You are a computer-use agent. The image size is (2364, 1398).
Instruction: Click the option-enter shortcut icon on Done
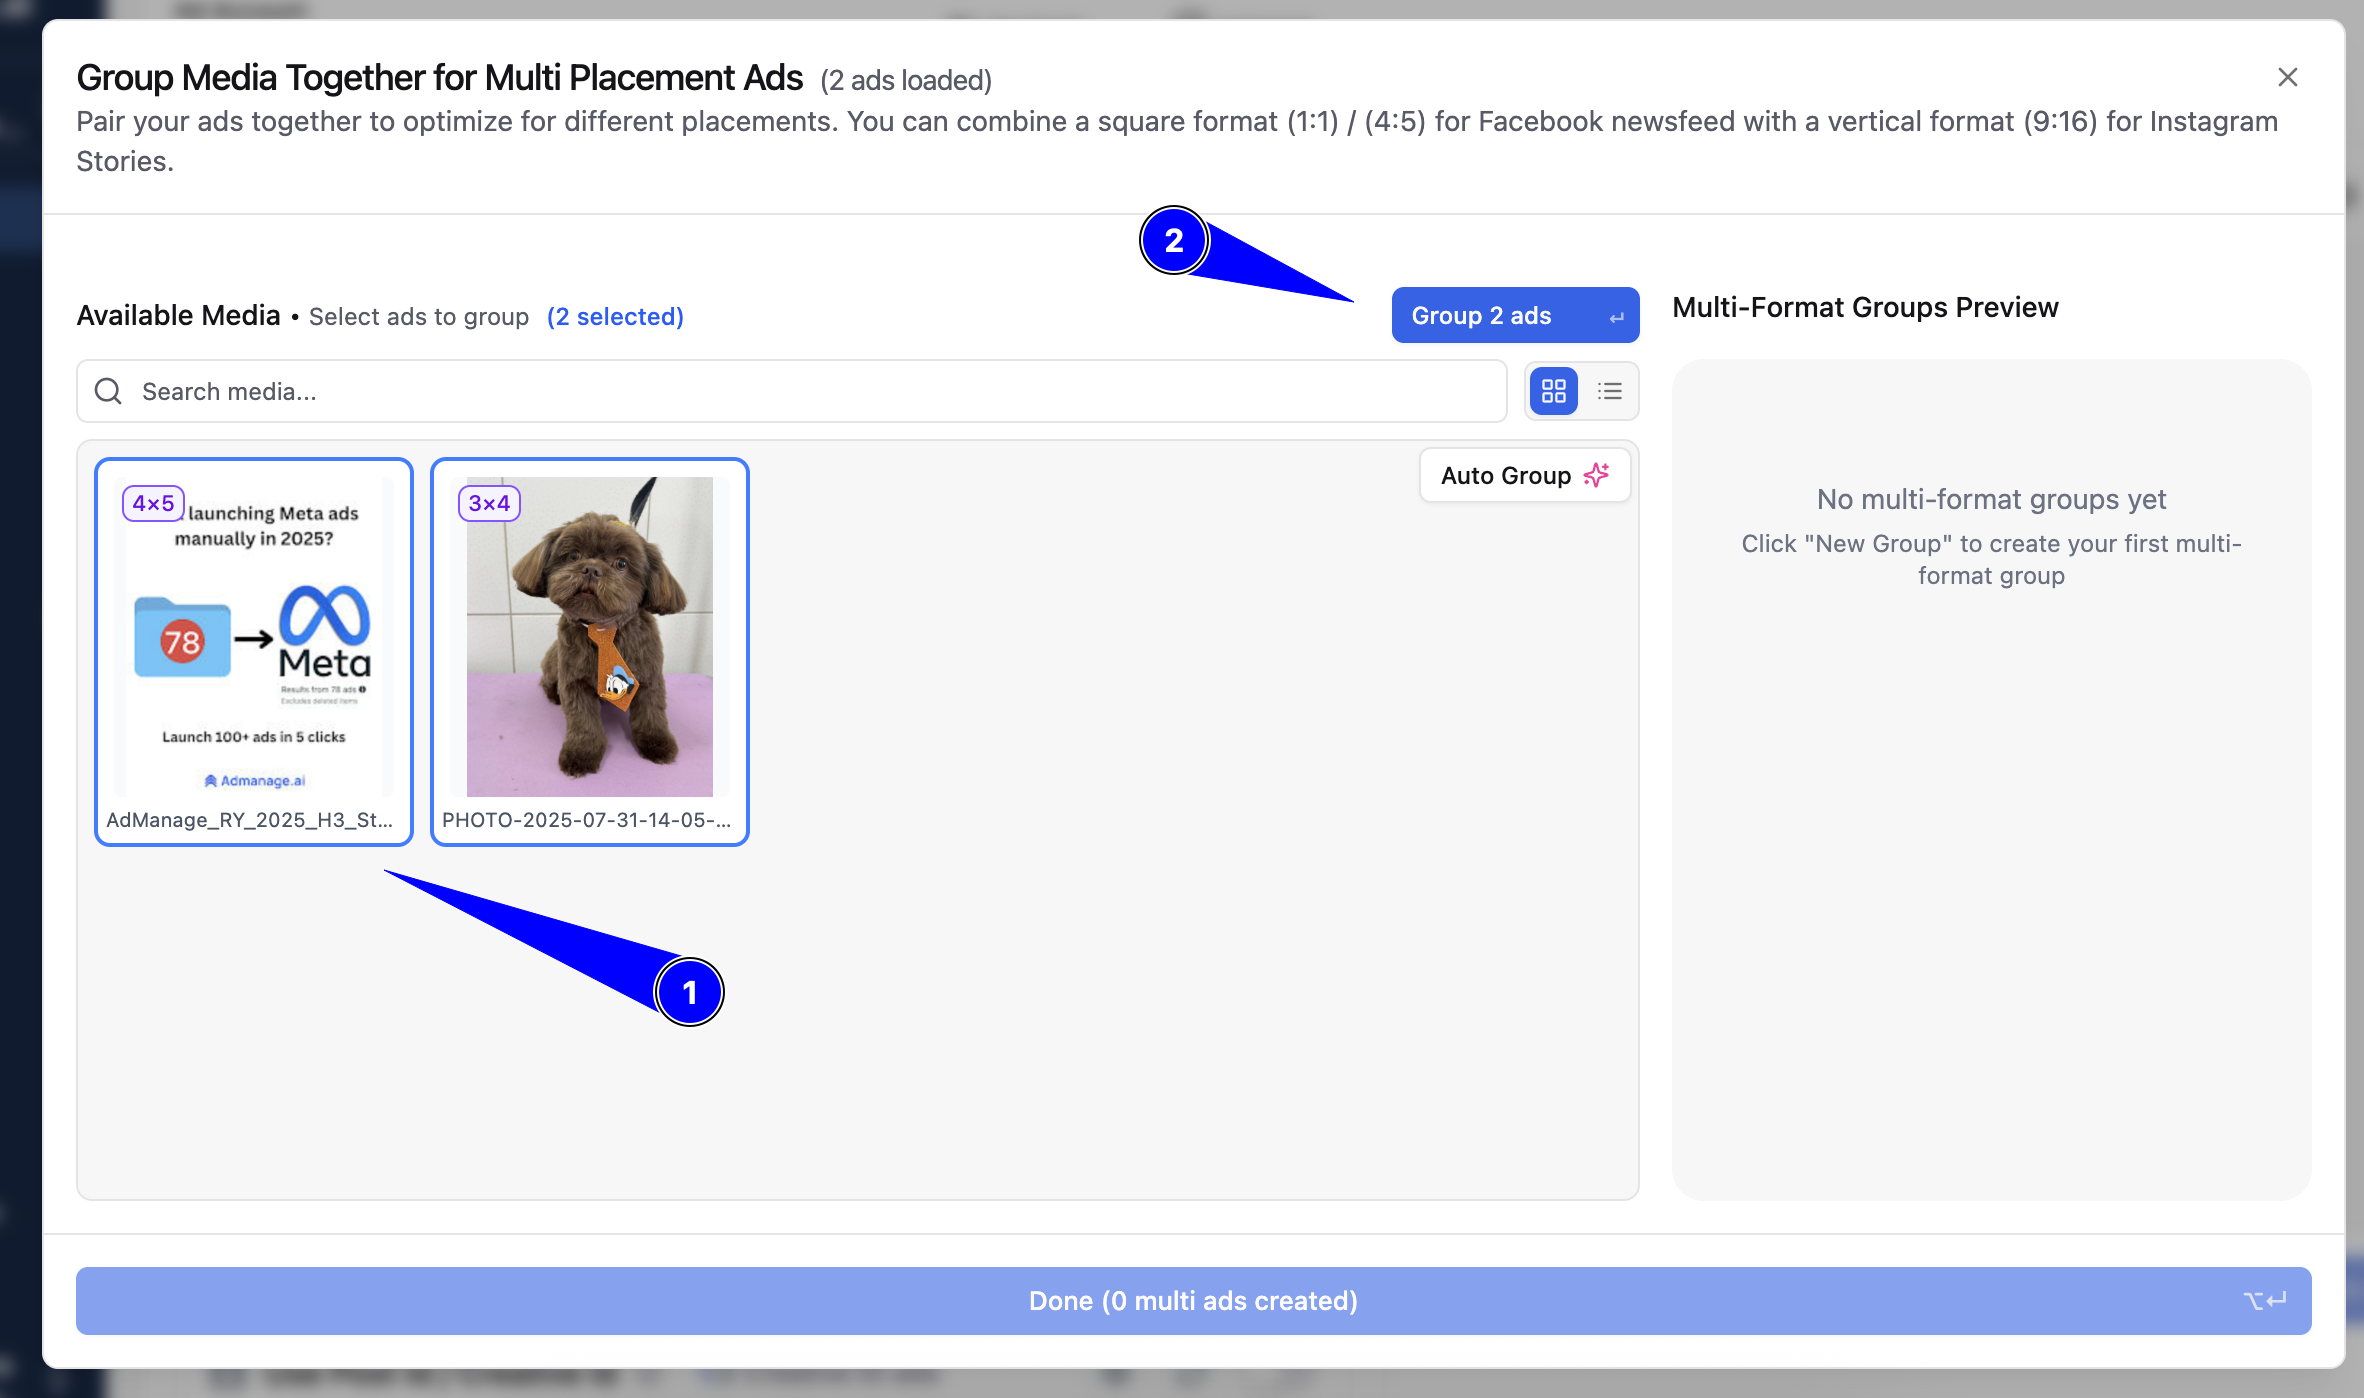click(2264, 1301)
